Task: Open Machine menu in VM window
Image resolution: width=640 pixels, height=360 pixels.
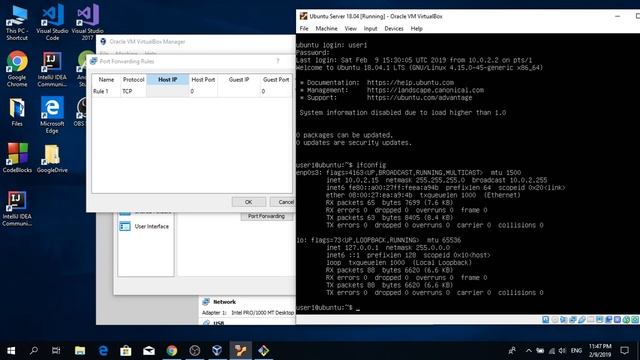Action: [x=327, y=29]
